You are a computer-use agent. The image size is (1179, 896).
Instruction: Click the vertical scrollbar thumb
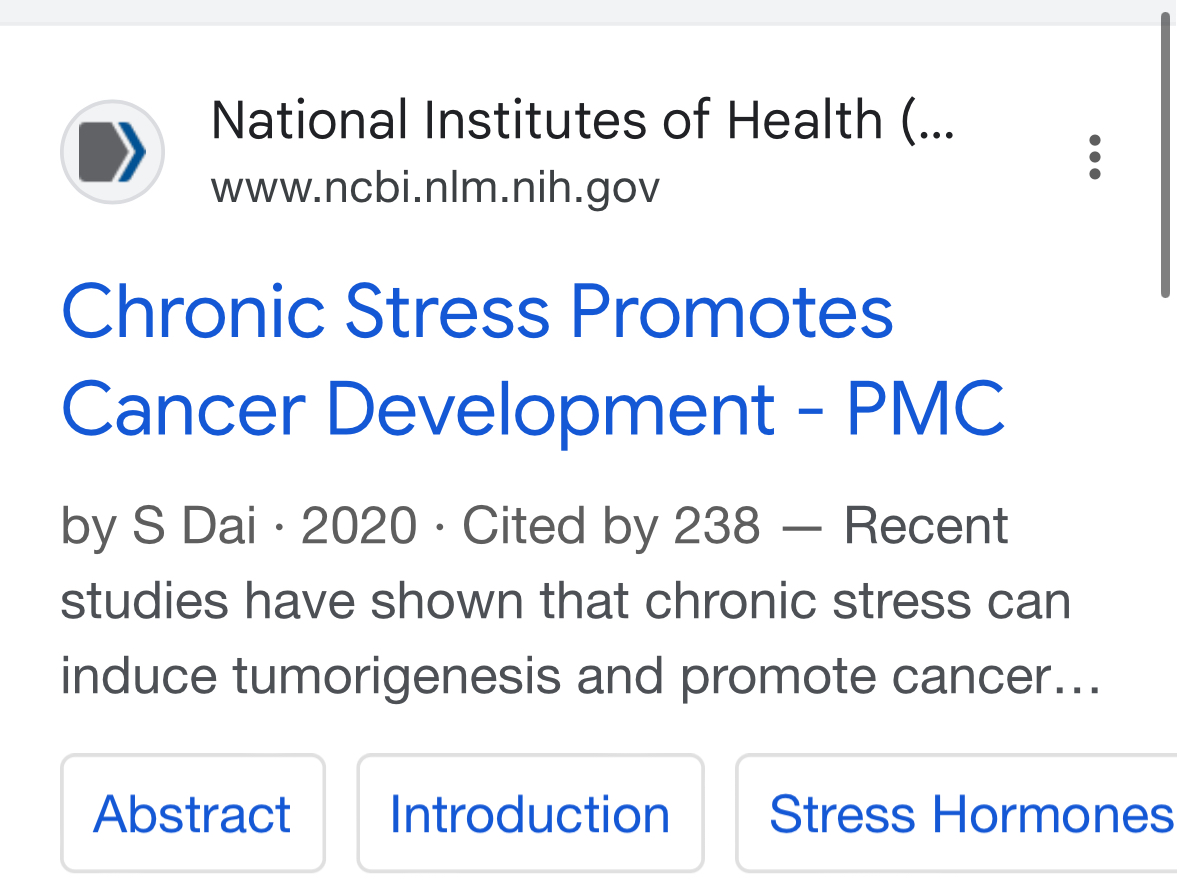[x=1165, y=156]
